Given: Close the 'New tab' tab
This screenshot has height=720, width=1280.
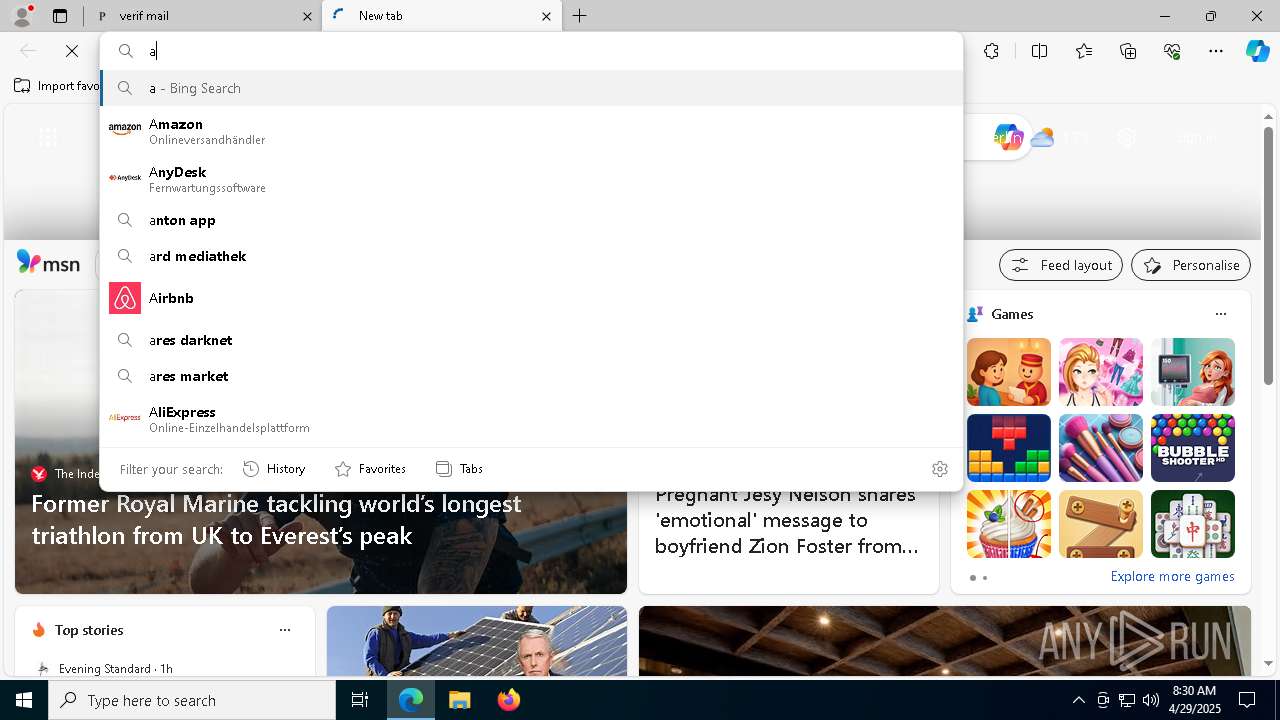Looking at the screenshot, I should 546,16.
